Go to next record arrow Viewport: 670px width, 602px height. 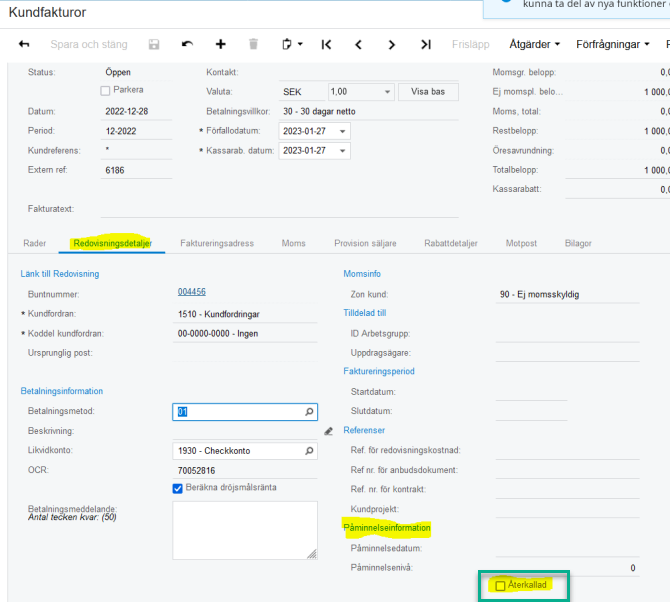[391, 44]
